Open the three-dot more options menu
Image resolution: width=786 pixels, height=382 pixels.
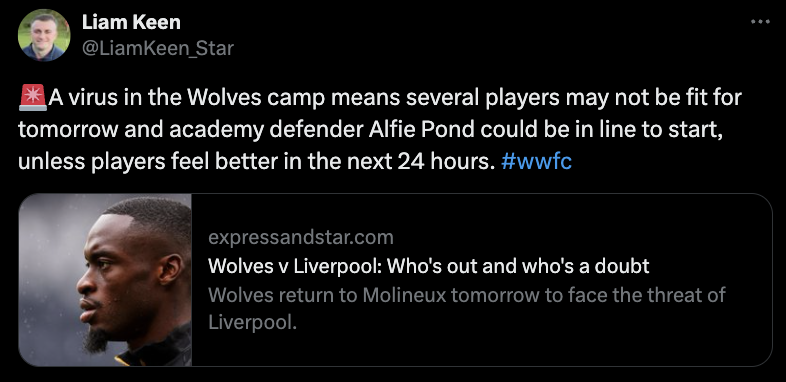tap(760, 22)
